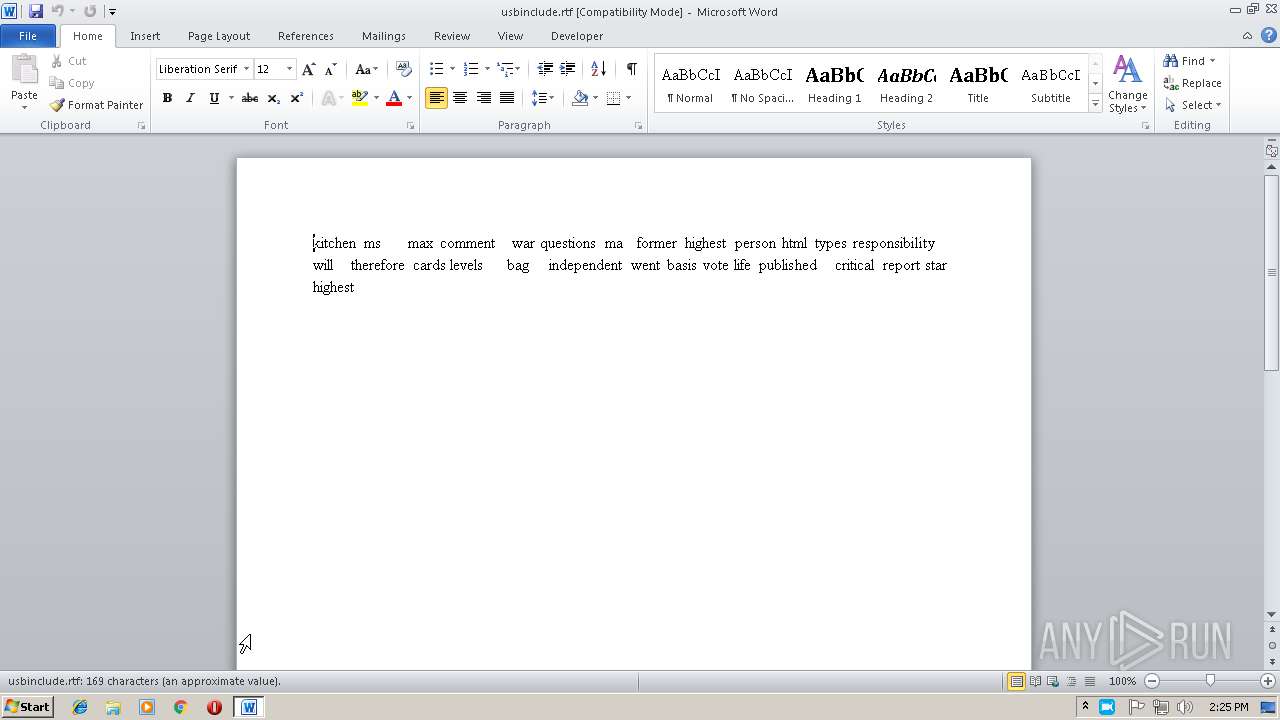1280x720 pixels.
Task: Switch to the Developer tab
Action: tap(577, 36)
